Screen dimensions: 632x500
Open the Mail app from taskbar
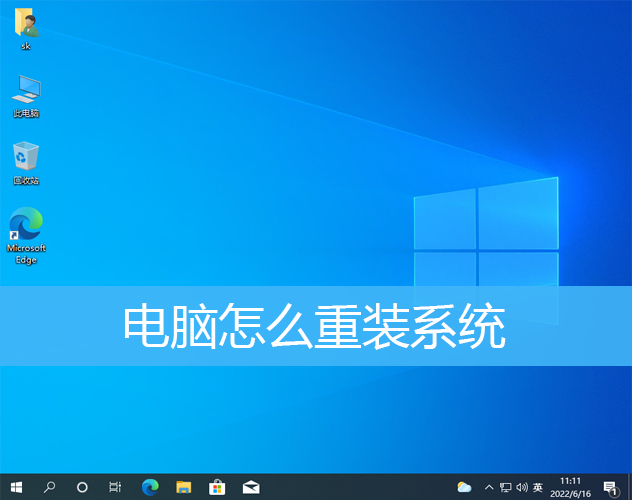[x=251, y=487]
